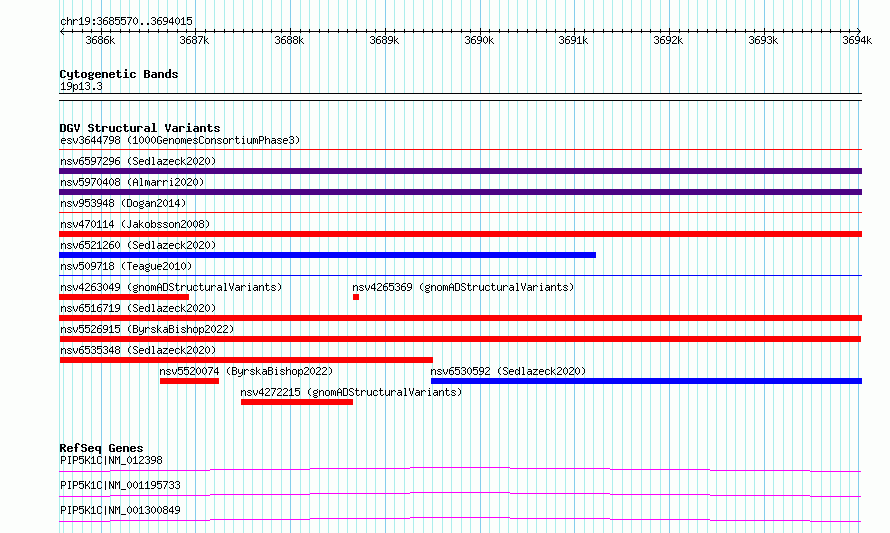890x533 pixels.
Task: Open the DGV Structural Variants track heading
Action: [140, 128]
